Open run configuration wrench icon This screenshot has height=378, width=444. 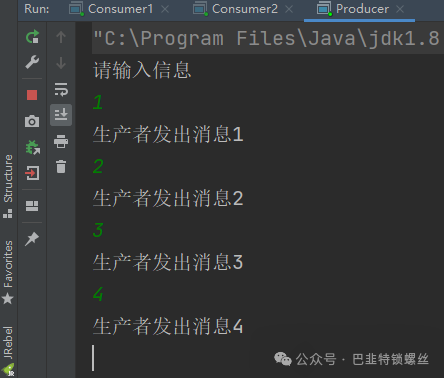tap(32, 62)
